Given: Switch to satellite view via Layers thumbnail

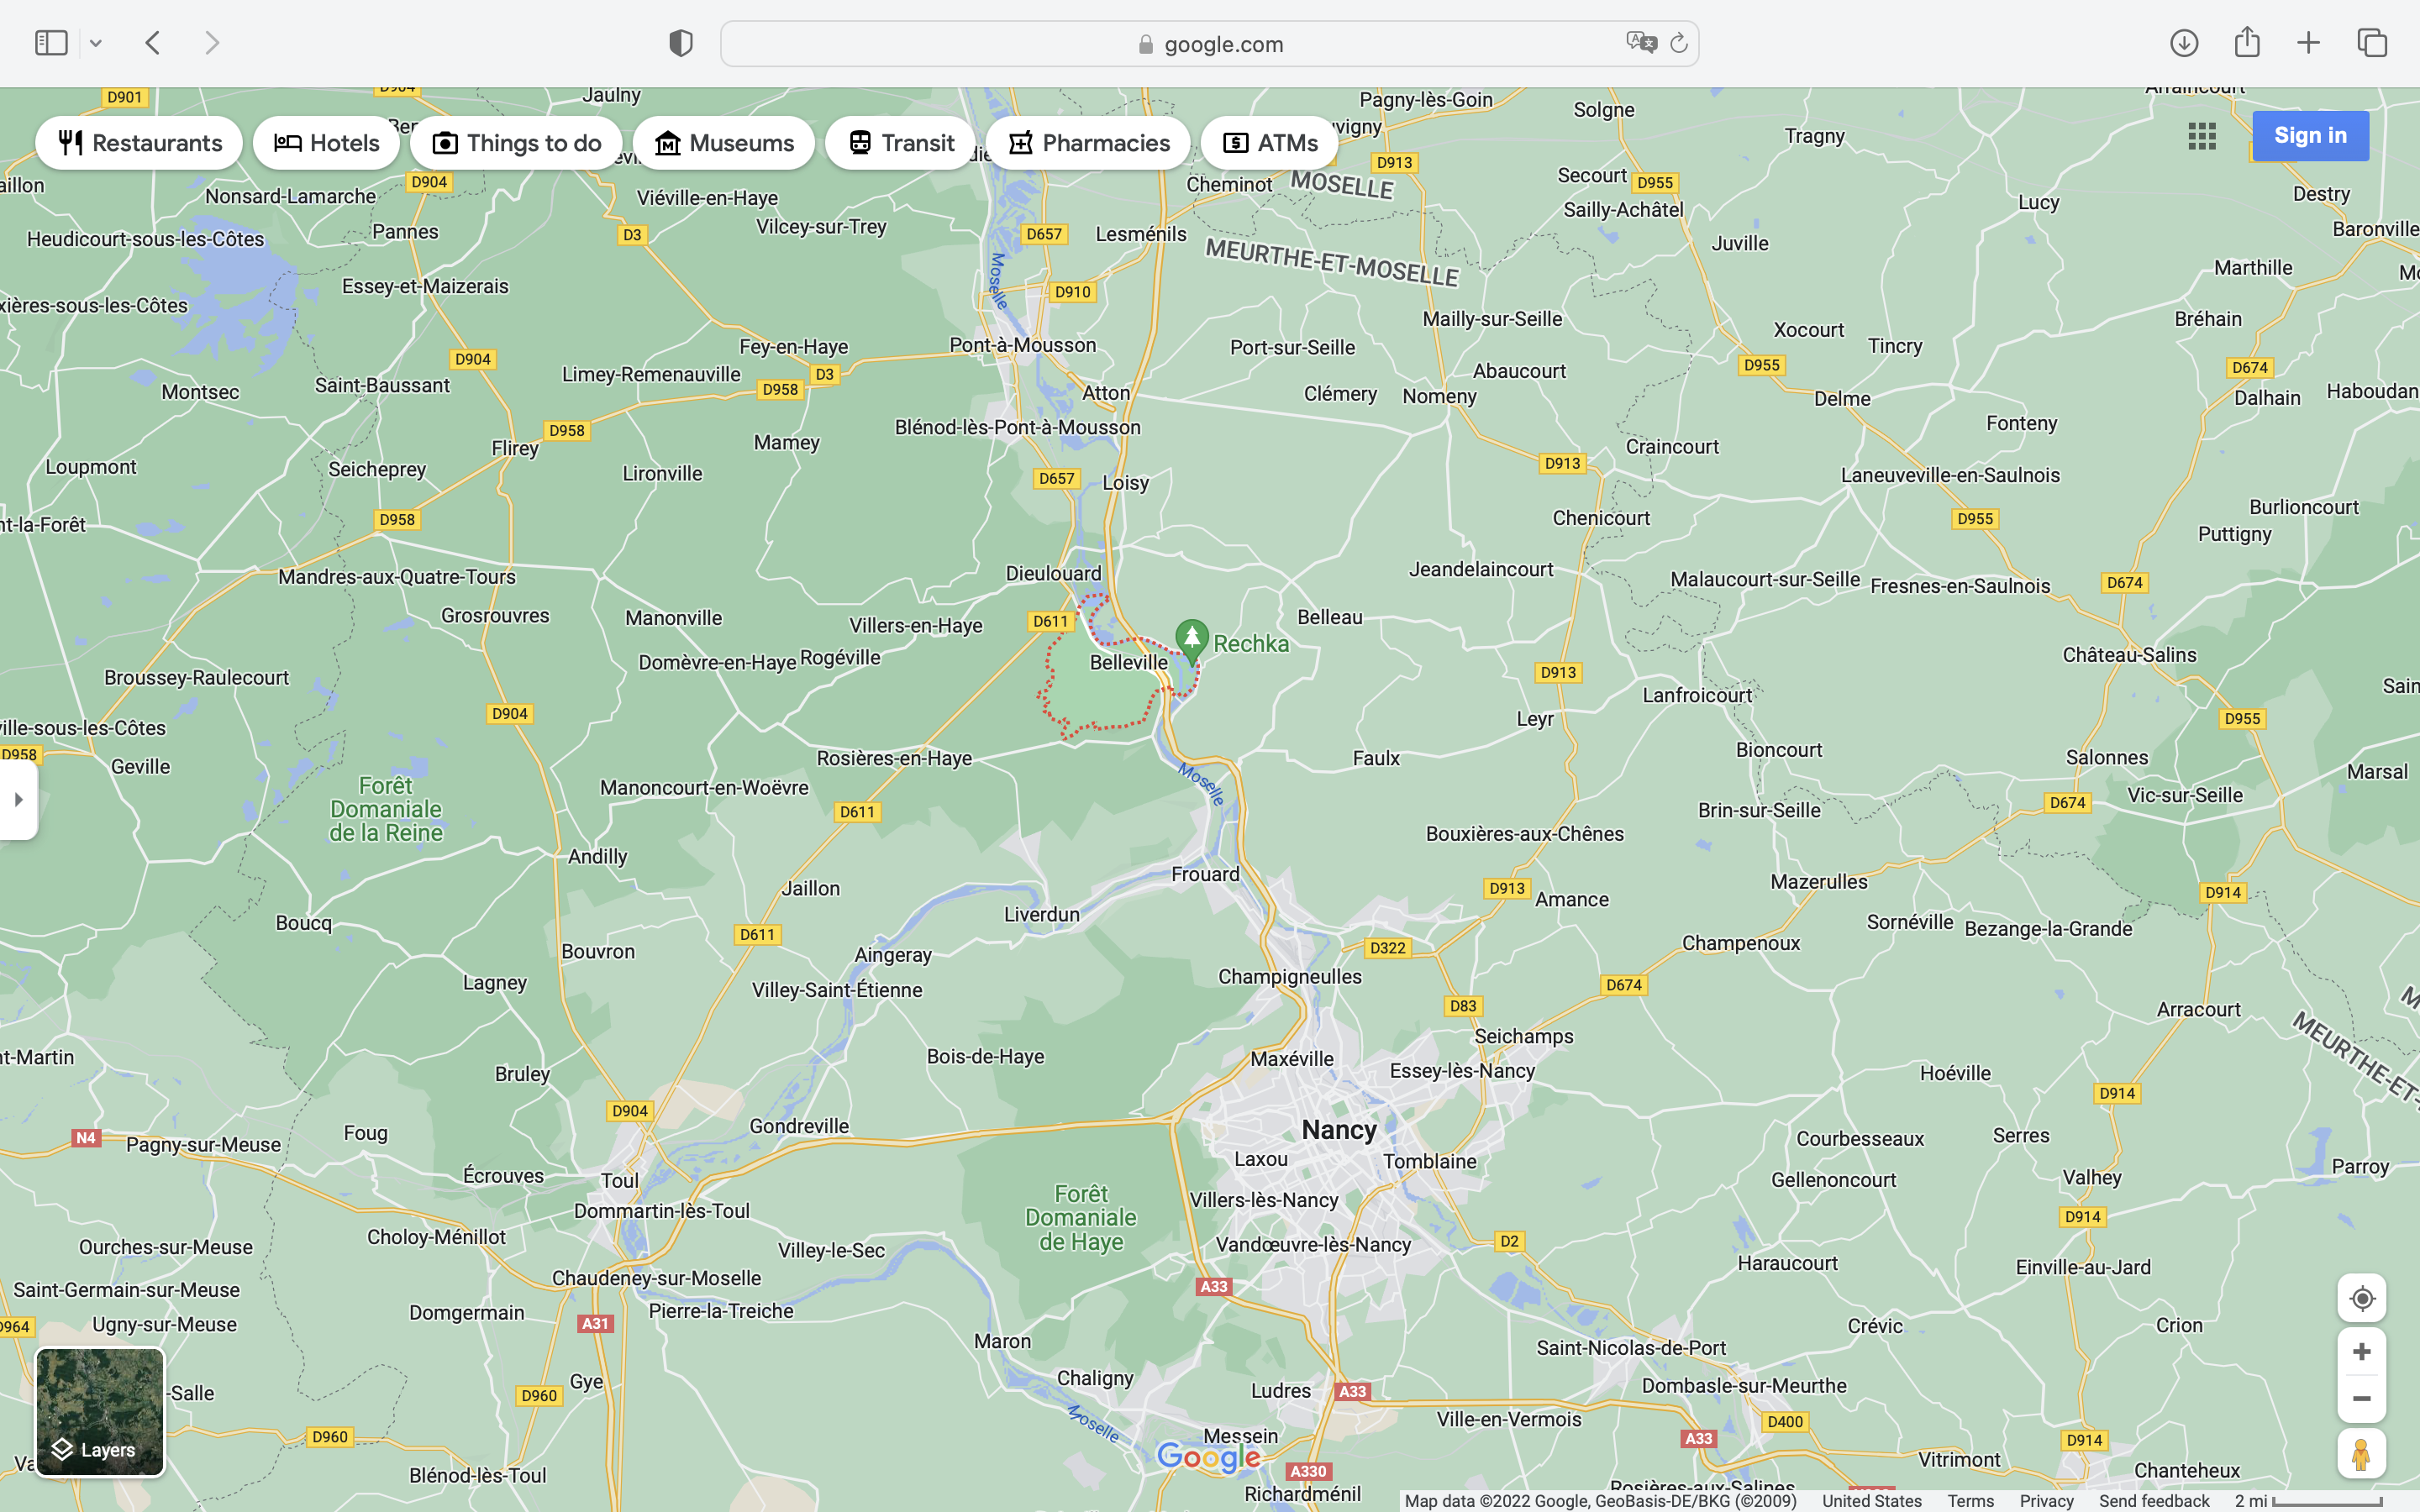Looking at the screenshot, I should coord(100,1411).
